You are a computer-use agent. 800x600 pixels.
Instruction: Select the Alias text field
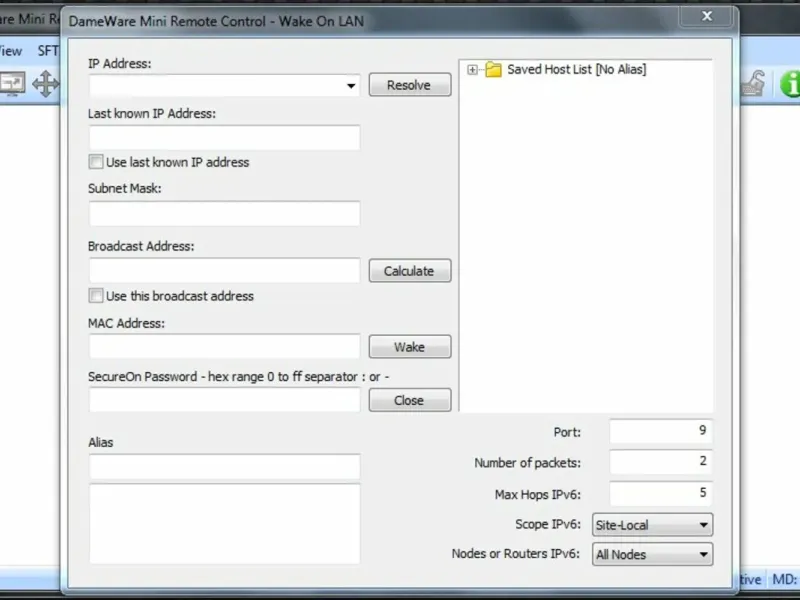point(224,466)
